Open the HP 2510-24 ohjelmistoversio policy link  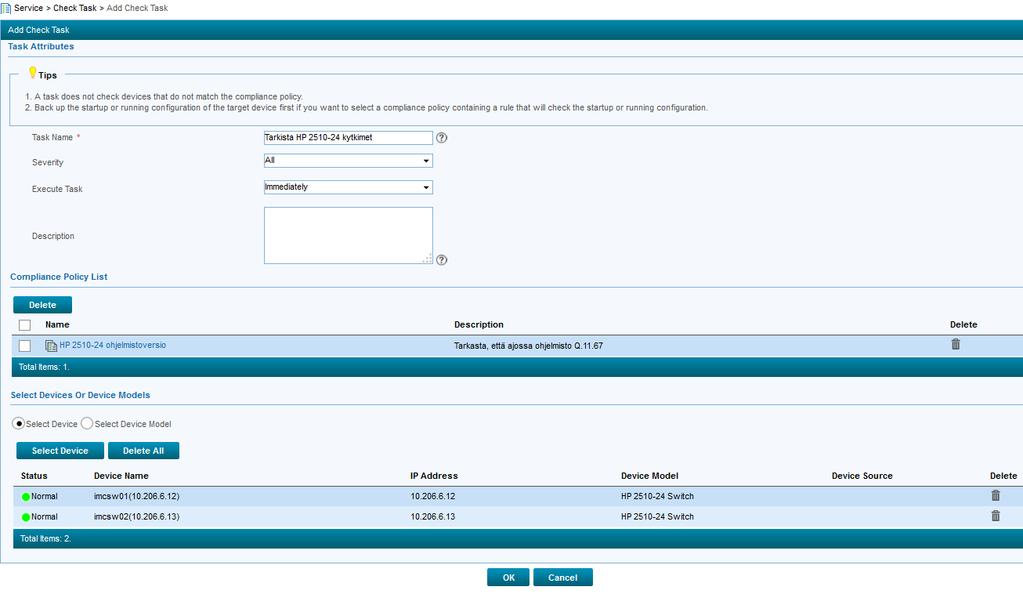112,345
